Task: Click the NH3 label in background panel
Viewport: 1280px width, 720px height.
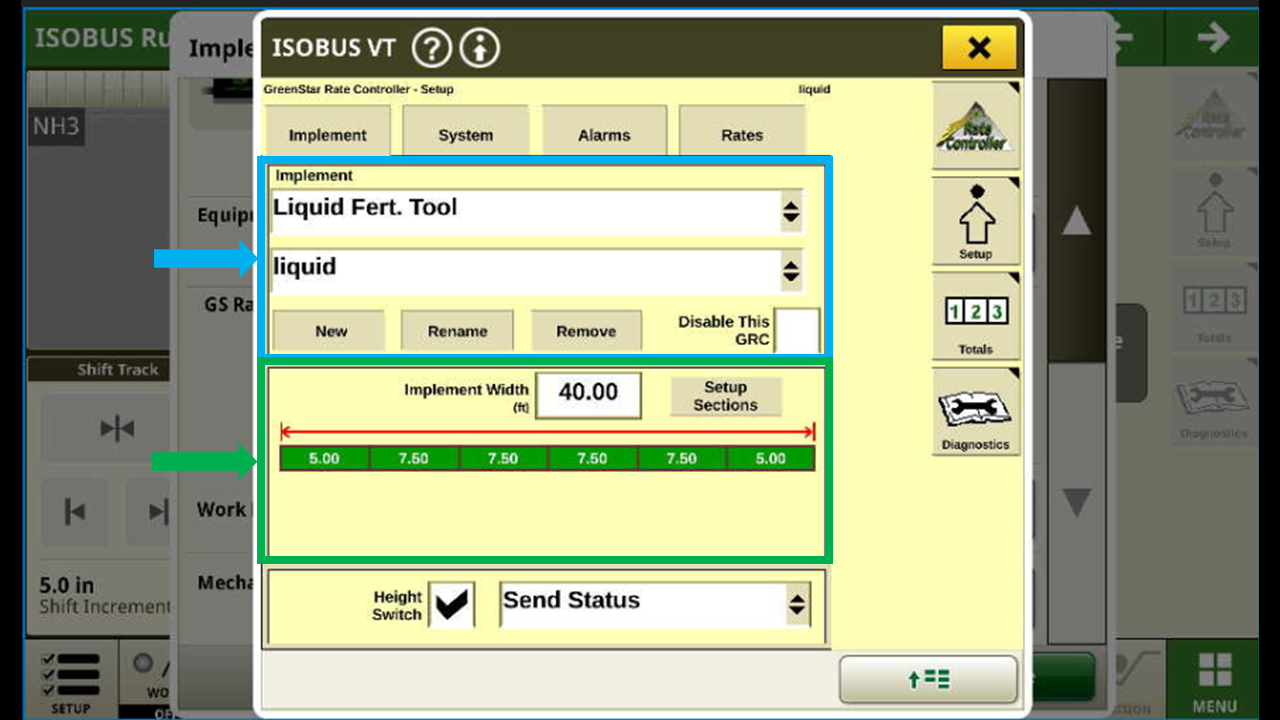Action: click(56, 128)
